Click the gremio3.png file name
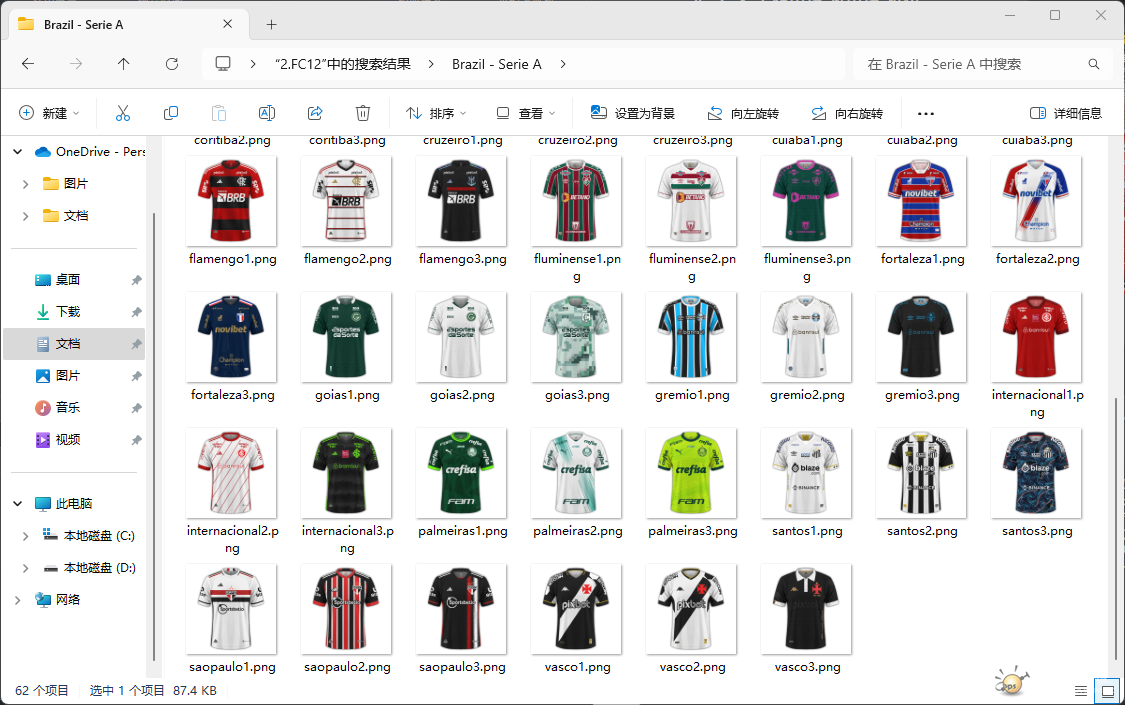This screenshot has width=1125, height=705. click(922, 395)
